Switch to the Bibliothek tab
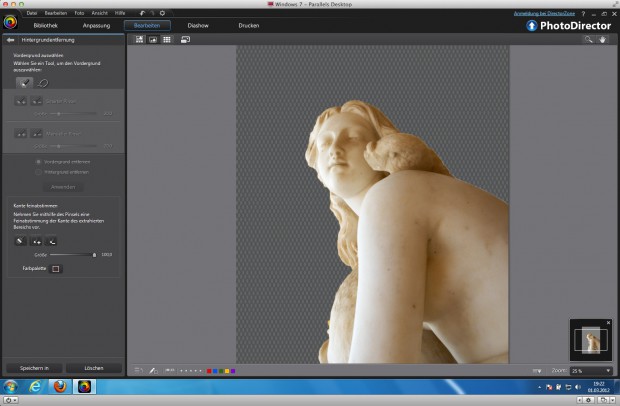The width and height of the screenshot is (620, 406). [45, 26]
